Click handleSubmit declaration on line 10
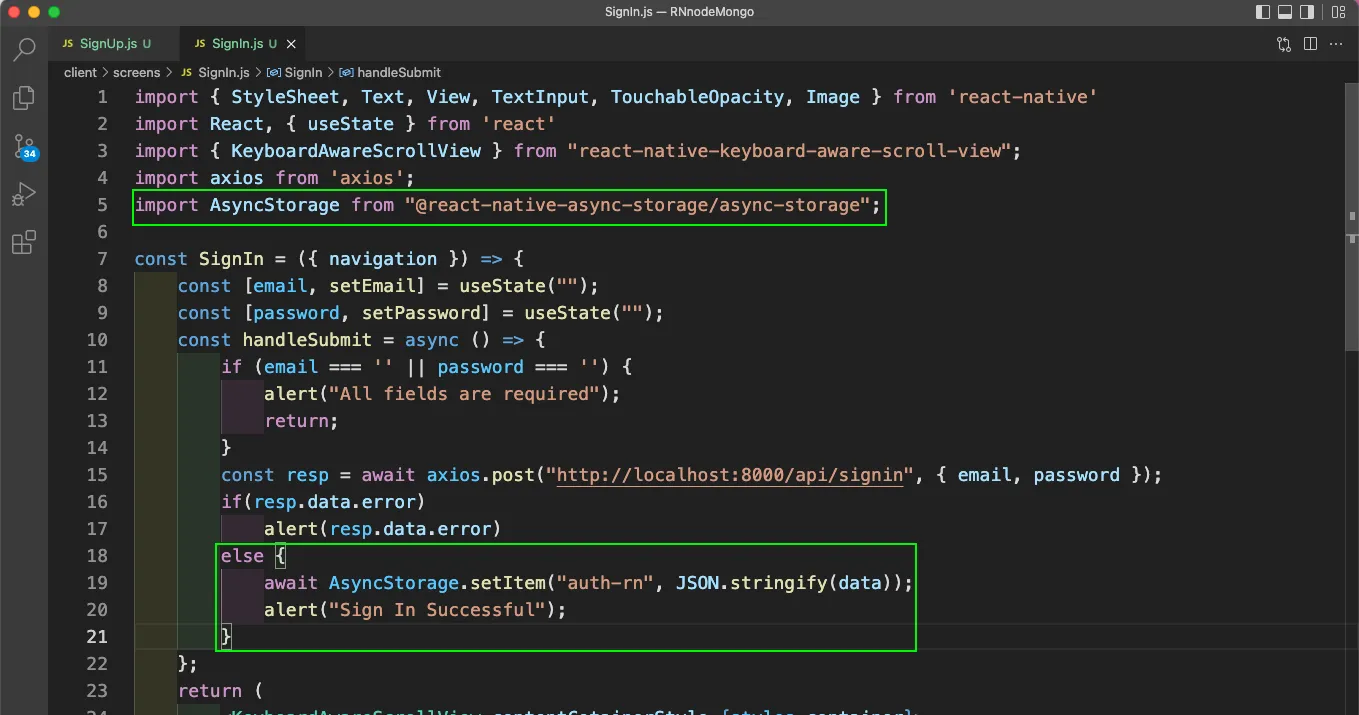This screenshot has height=715, width=1359. pos(307,340)
